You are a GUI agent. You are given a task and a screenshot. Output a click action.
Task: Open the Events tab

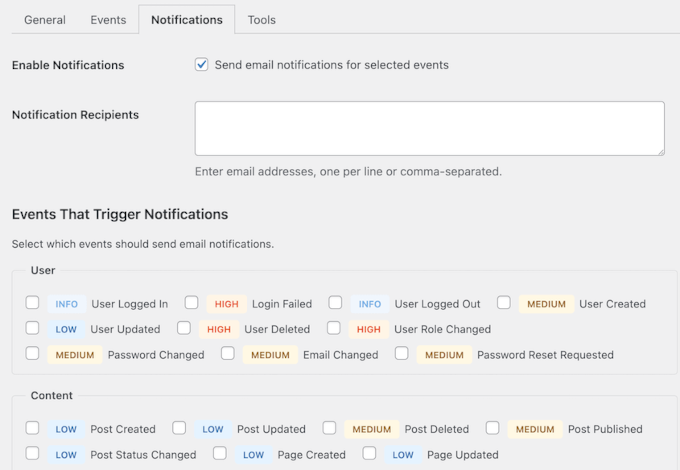point(108,20)
